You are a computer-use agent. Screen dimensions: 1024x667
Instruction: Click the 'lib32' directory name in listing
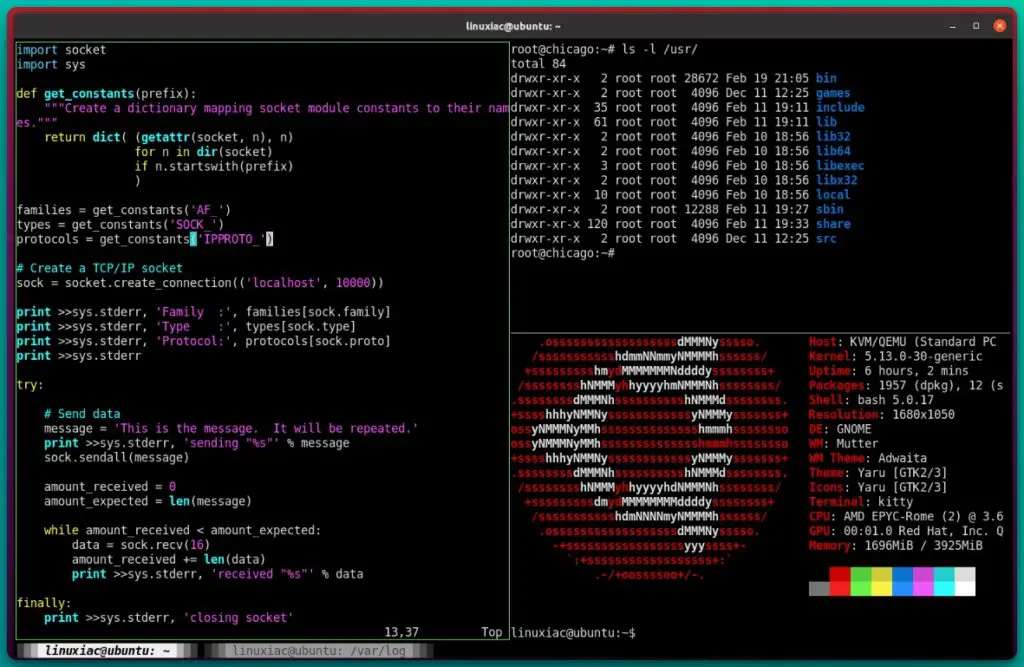(833, 137)
